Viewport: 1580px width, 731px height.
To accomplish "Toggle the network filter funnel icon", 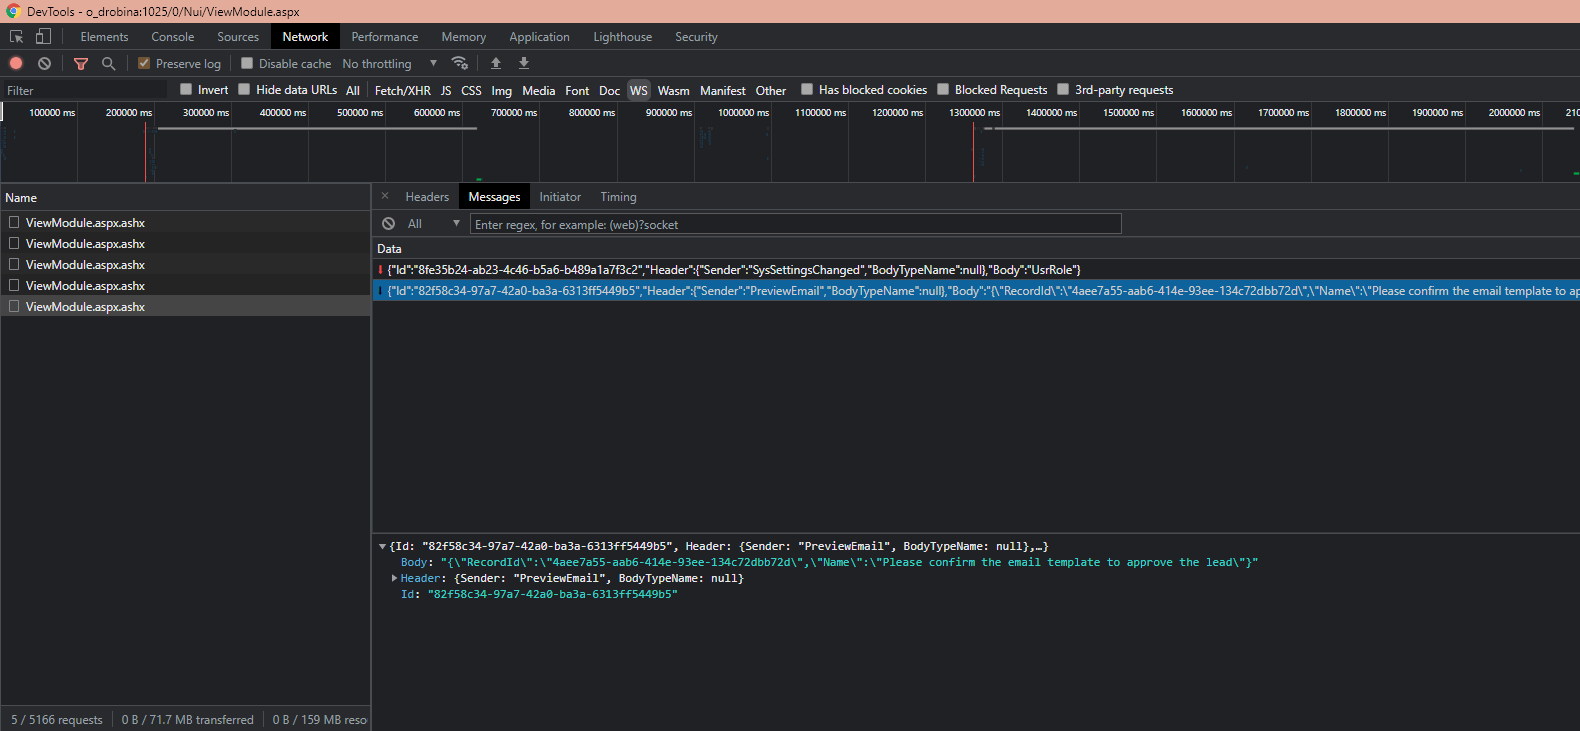I will pos(81,63).
